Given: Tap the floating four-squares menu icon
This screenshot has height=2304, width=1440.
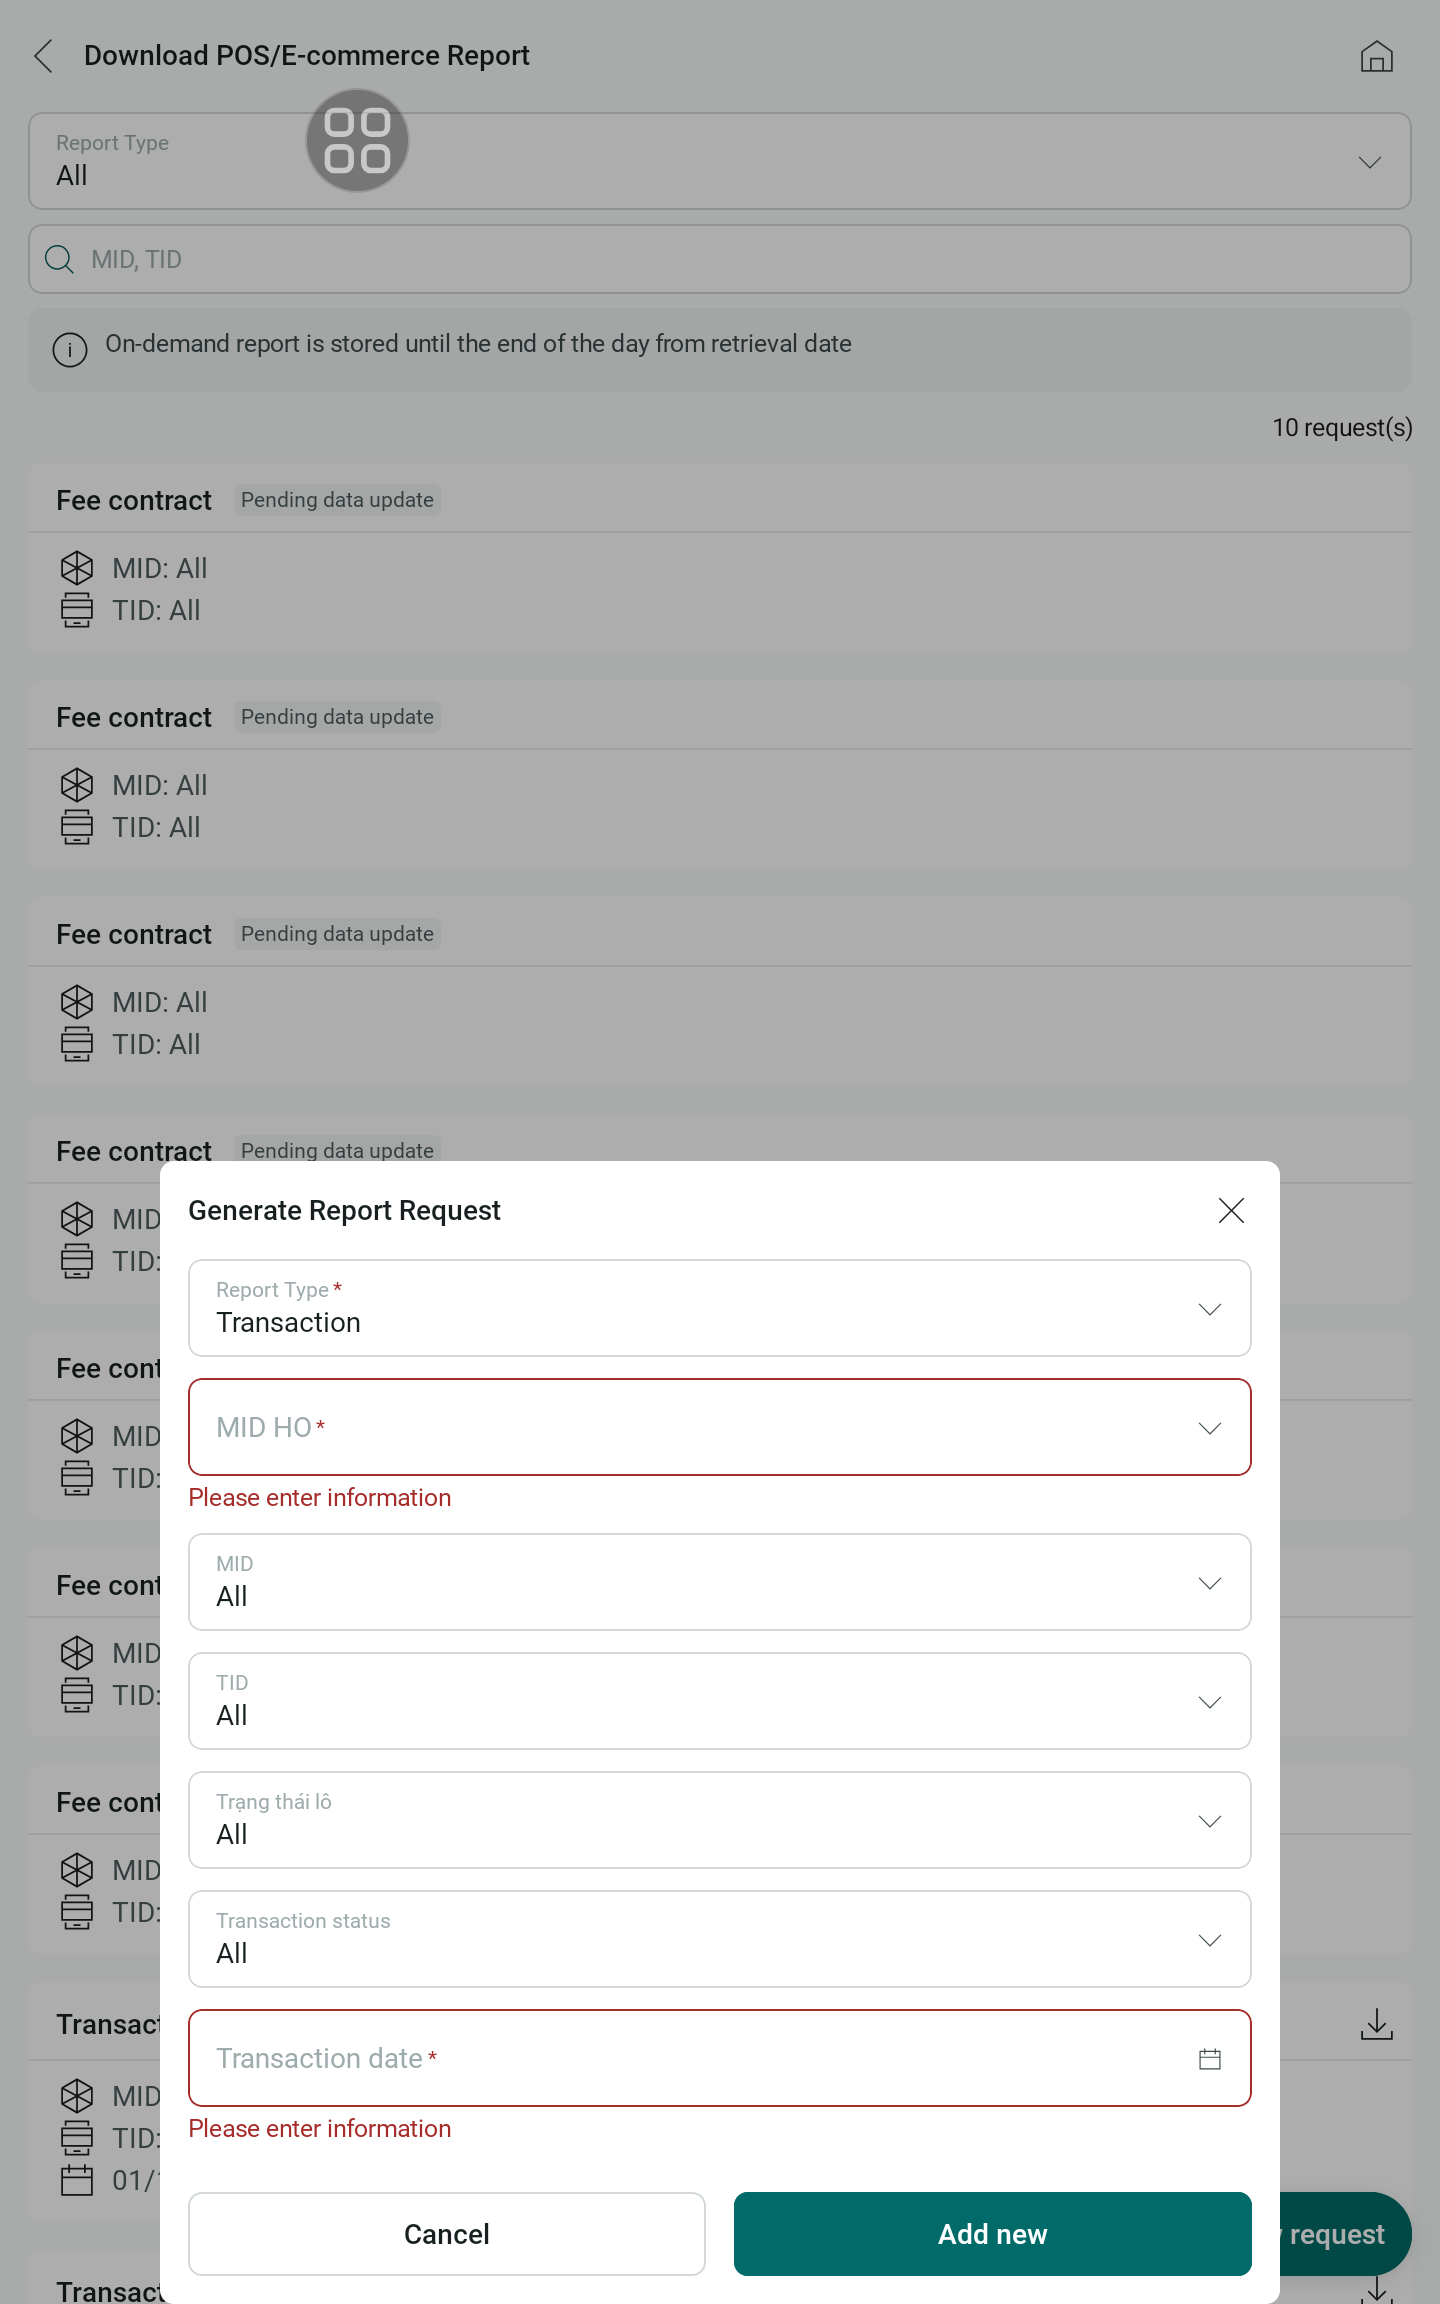Looking at the screenshot, I should (357, 140).
